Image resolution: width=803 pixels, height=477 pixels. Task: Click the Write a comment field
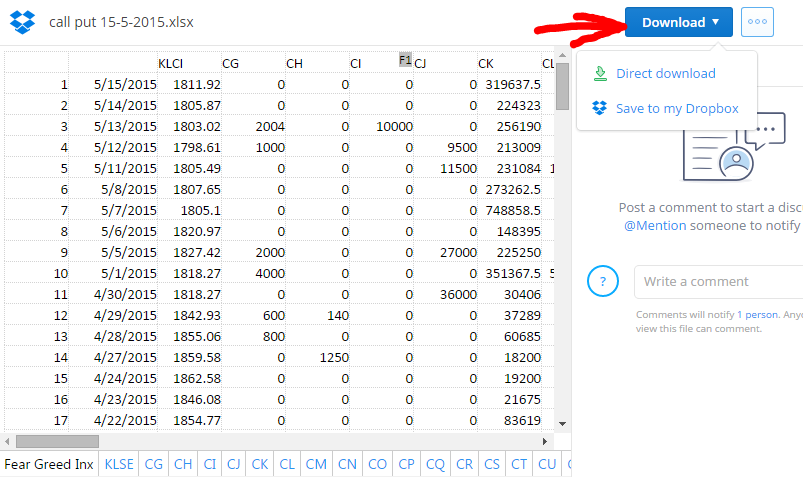click(719, 282)
